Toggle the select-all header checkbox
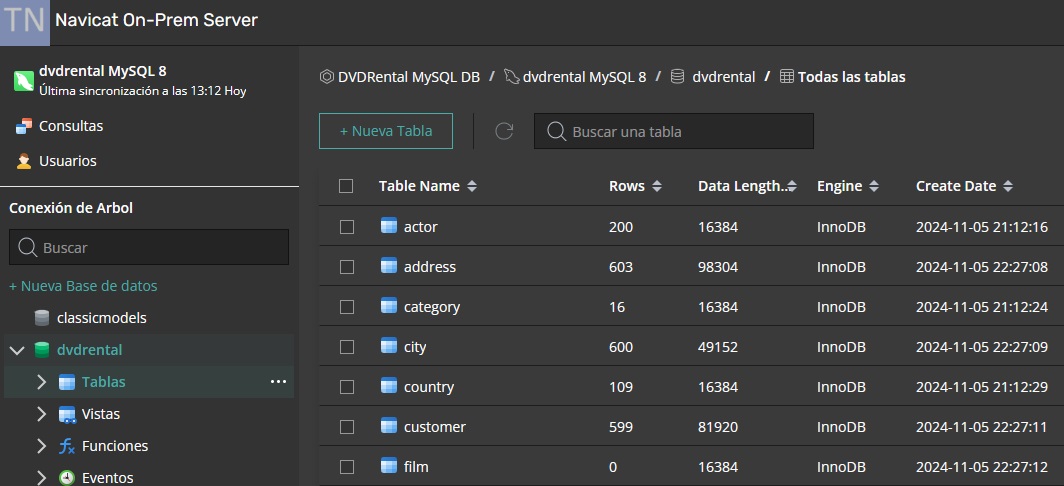 pyautogui.click(x=346, y=186)
